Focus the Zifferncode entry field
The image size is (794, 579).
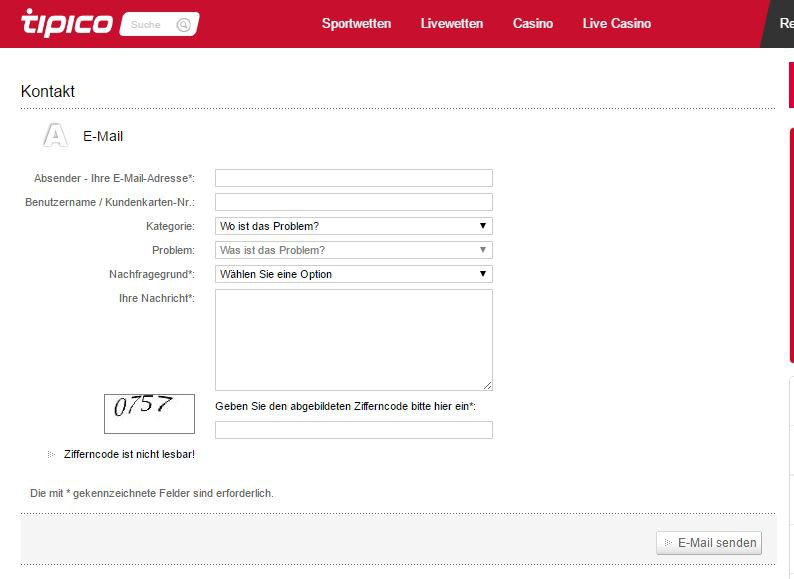tap(353, 430)
